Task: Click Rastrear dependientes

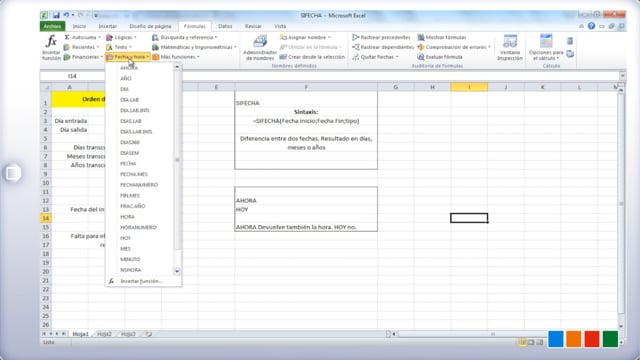Action: click(x=383, y=47)
